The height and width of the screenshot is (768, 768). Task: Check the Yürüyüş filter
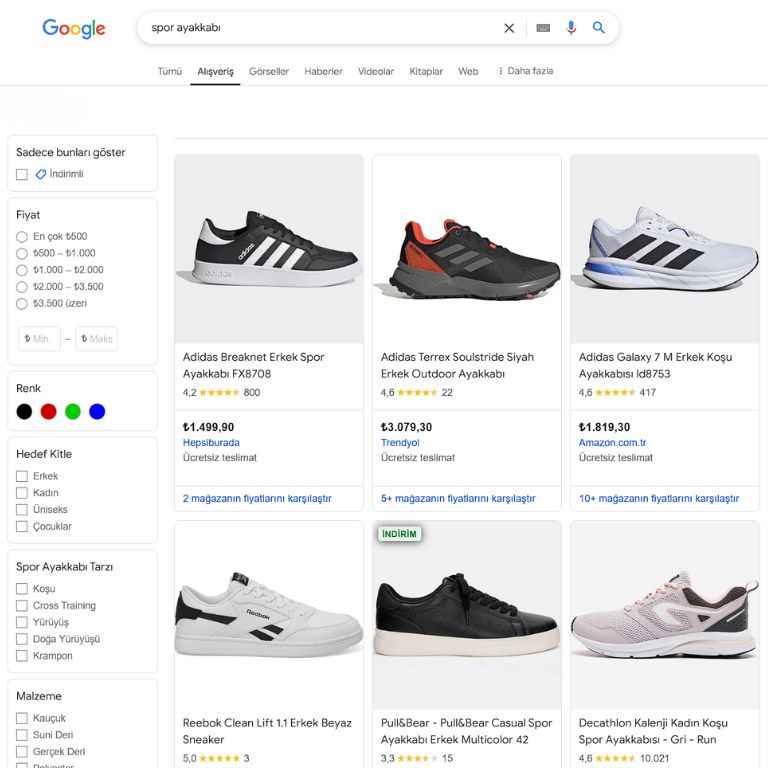(x=22, y=622)
